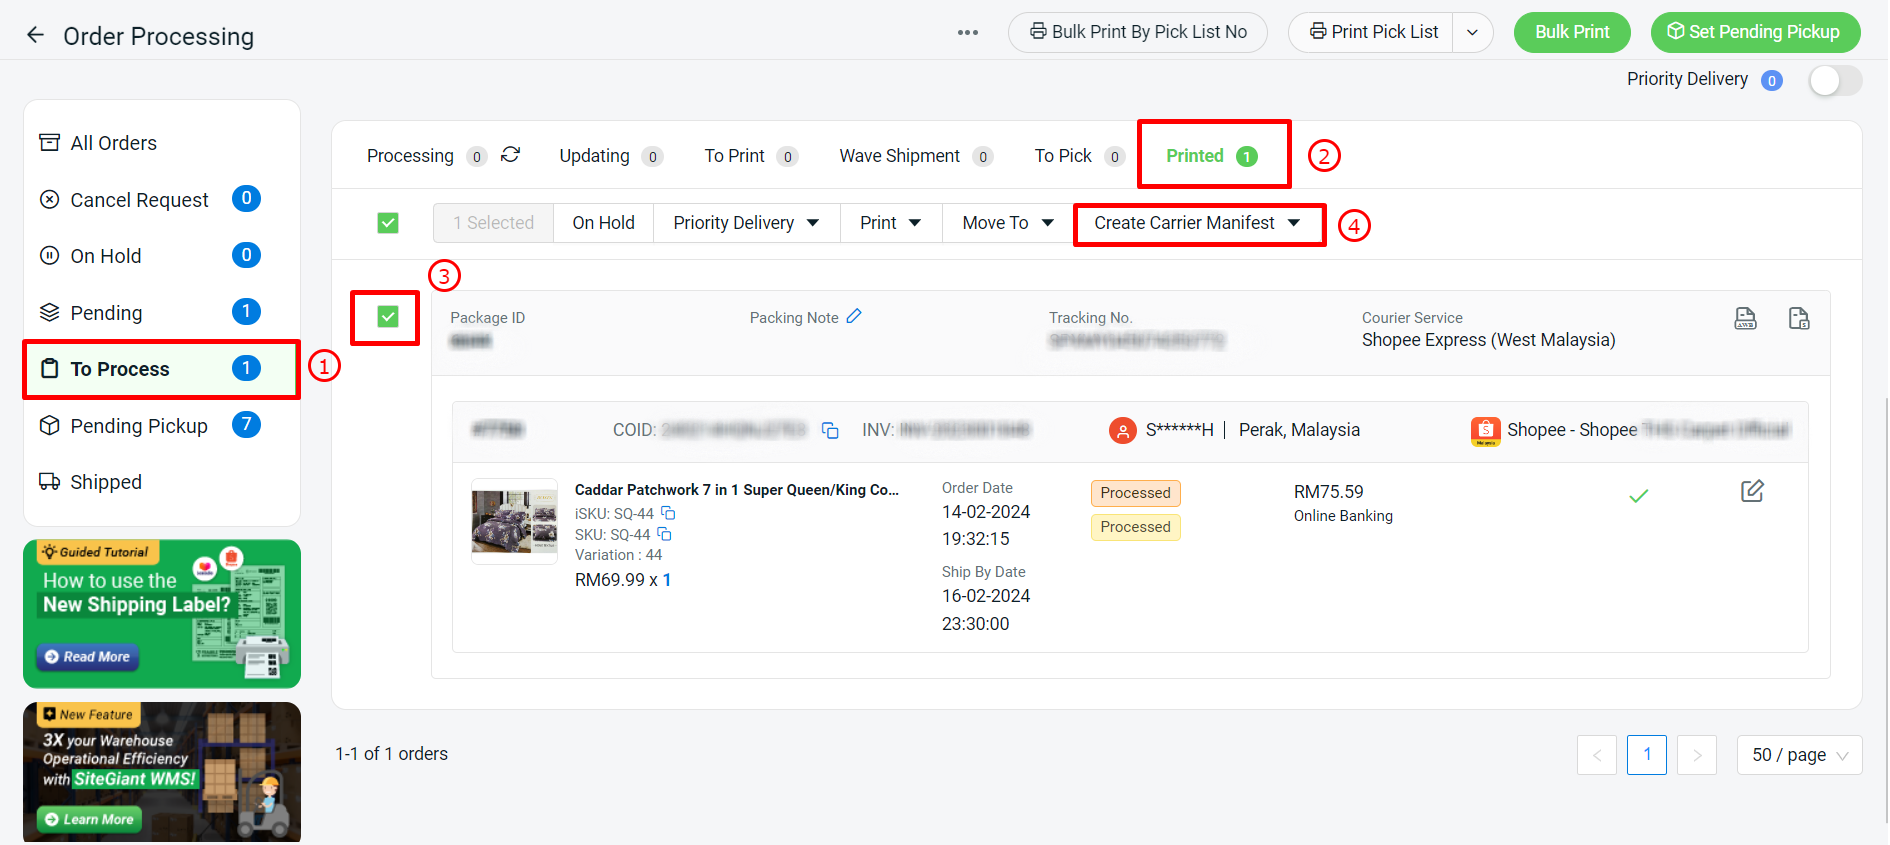This screenshot has height=845, width=1890.
Task: Open the Move To dropdown
Action: point(1007,223)
